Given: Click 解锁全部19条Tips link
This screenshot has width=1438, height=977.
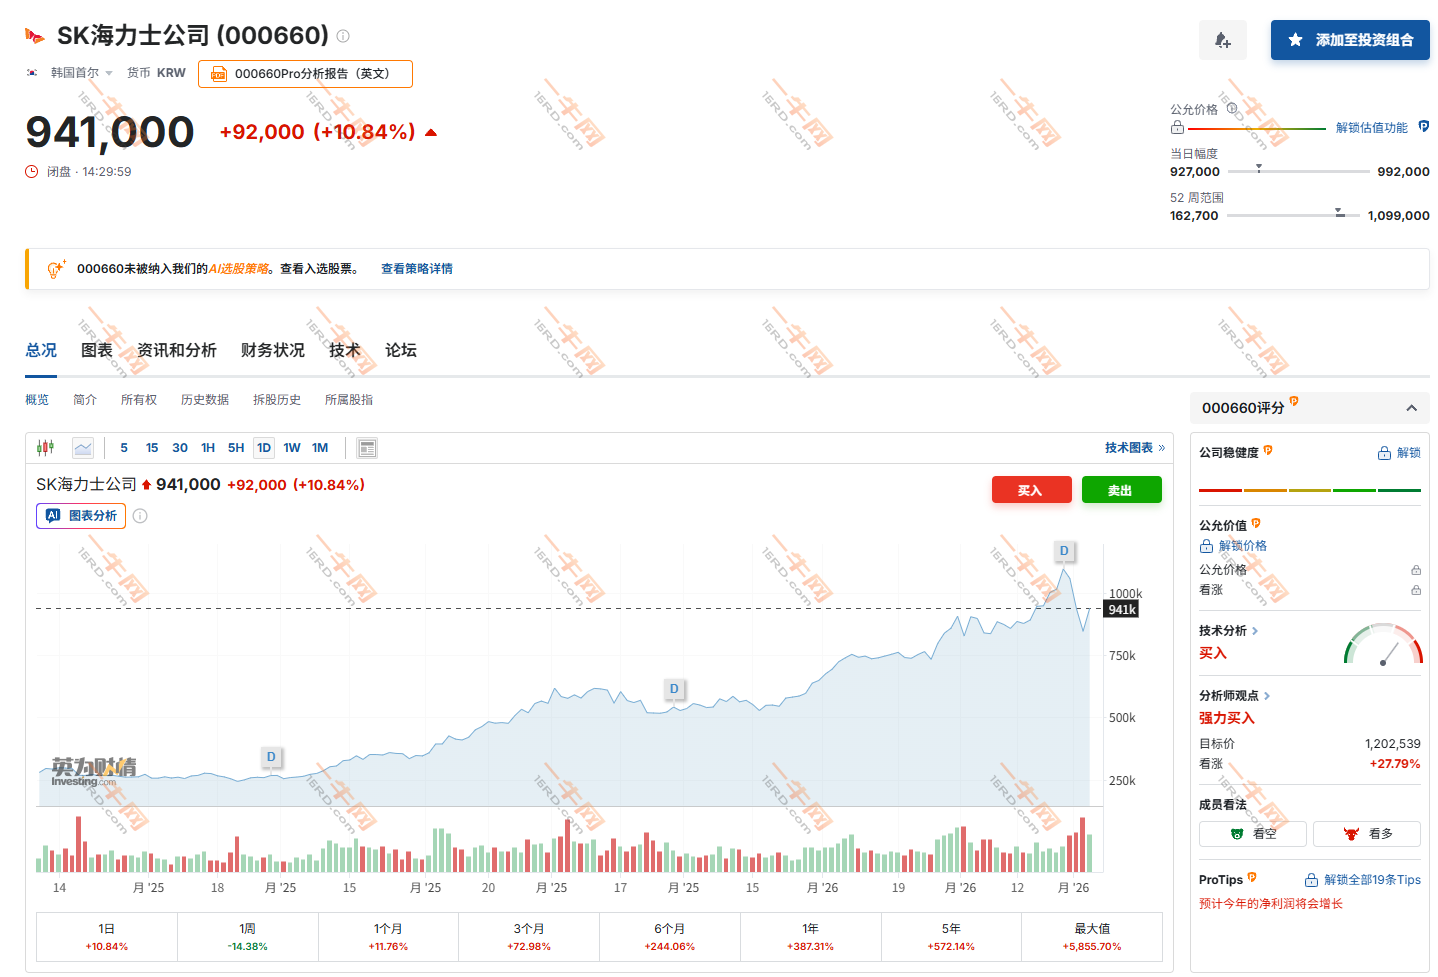Looking at the screenshot, I should point(1363,880).
